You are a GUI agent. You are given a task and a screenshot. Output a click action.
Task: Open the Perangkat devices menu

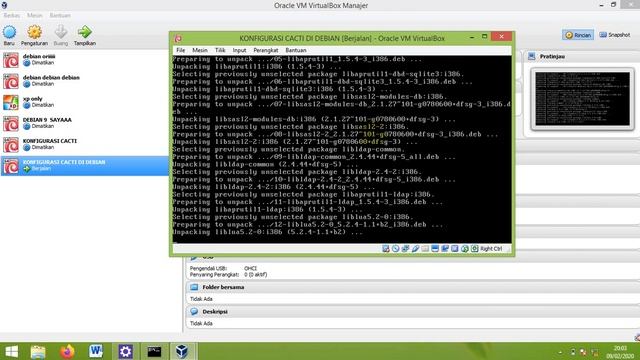coord(266,50)
